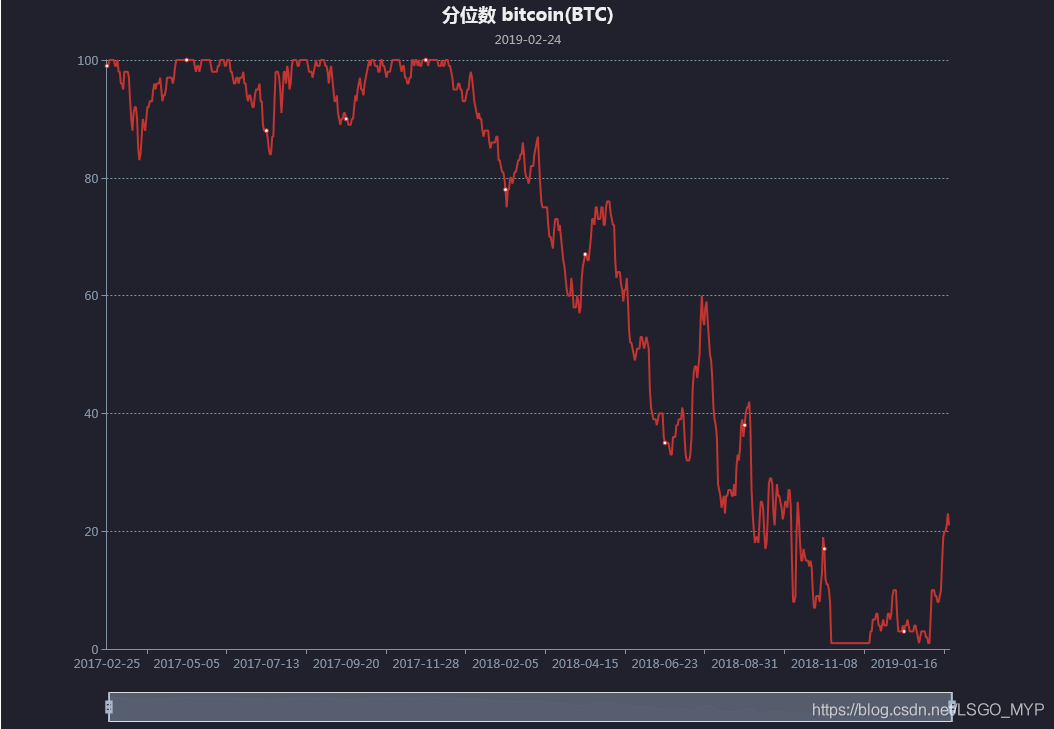This screenshot has height=729, width=1054.
Task: Click the white data point above 2018-06-23
Action: 665,443
